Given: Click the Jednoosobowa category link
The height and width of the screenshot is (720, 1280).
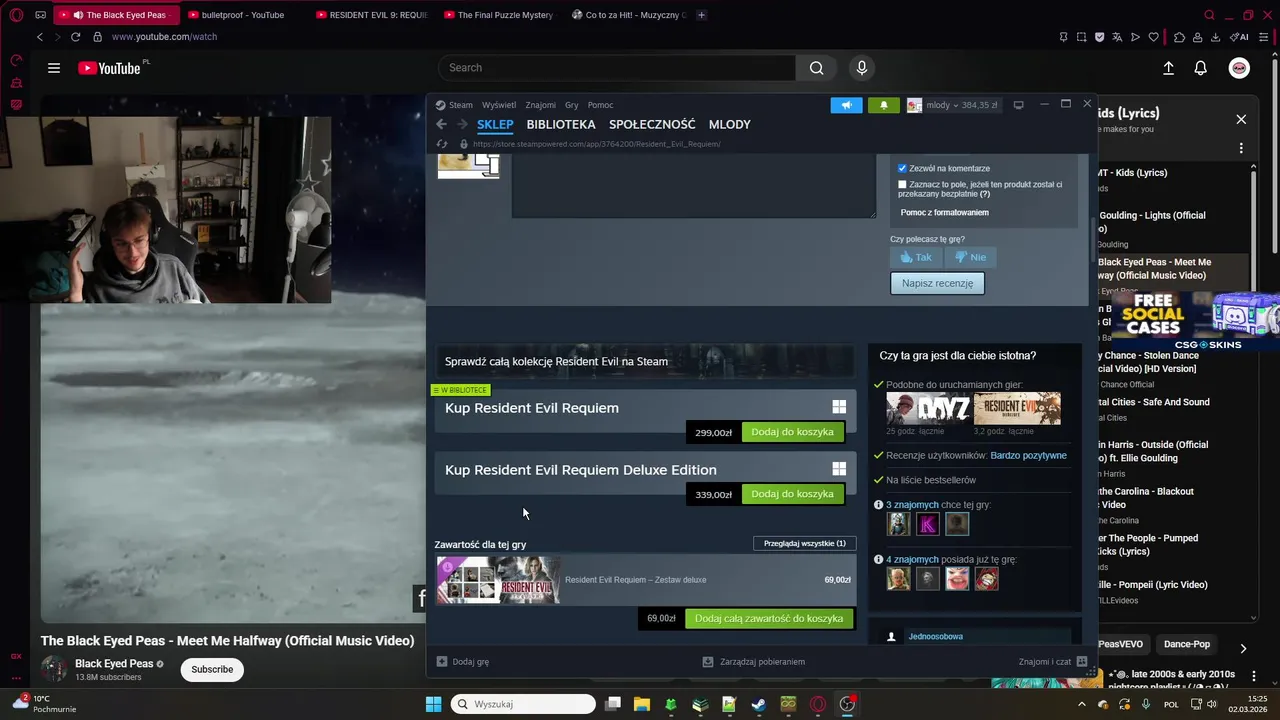Looking at the screenshot, I should tap(935, 636).
